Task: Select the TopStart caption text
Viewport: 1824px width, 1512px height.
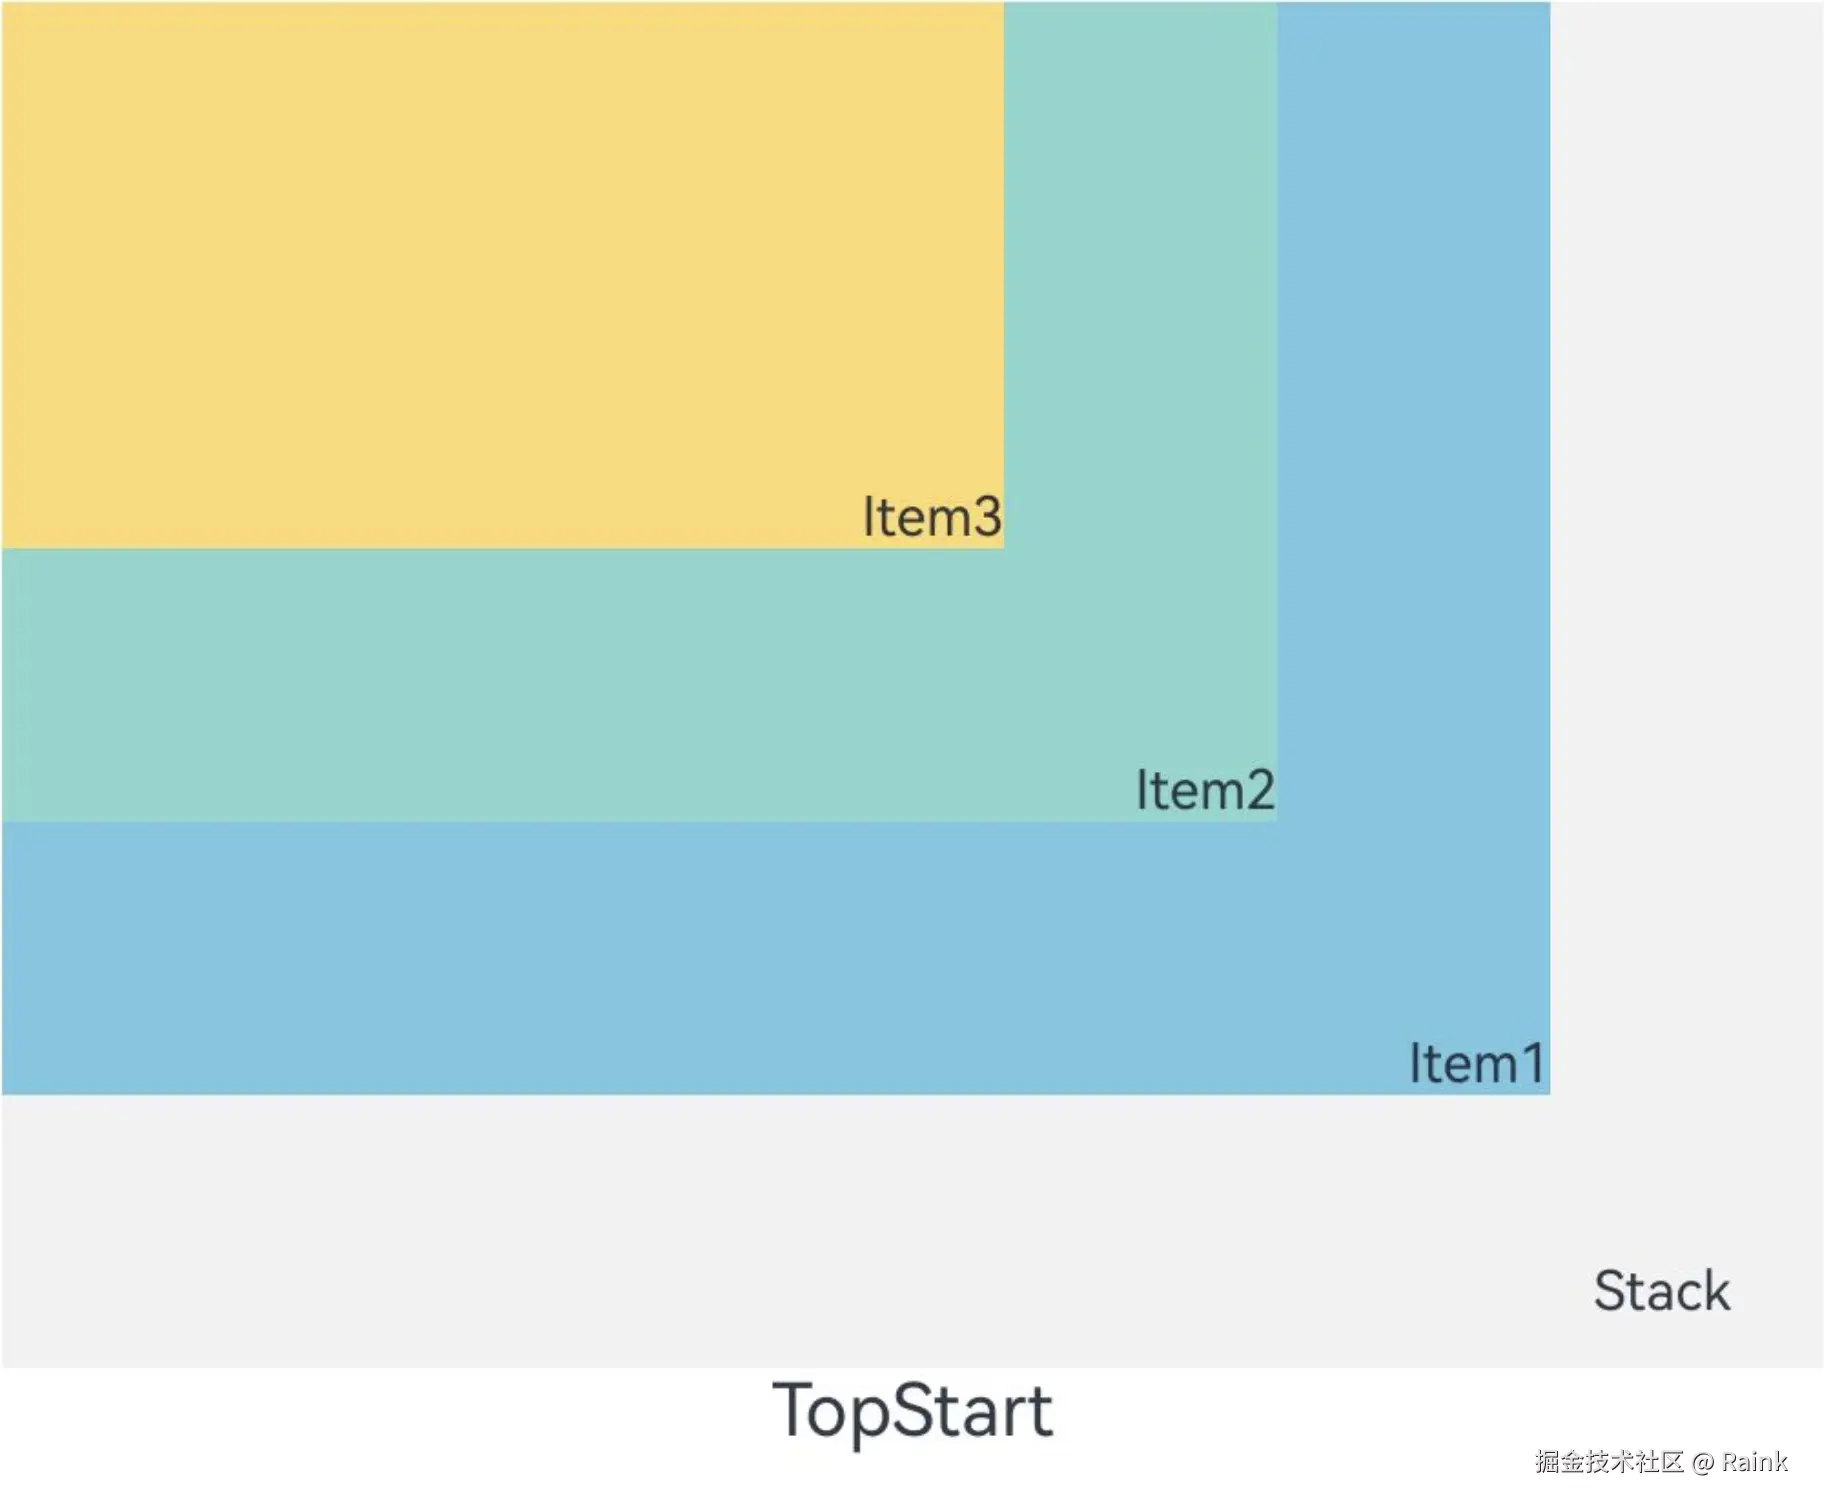Action: point(912,1411)
